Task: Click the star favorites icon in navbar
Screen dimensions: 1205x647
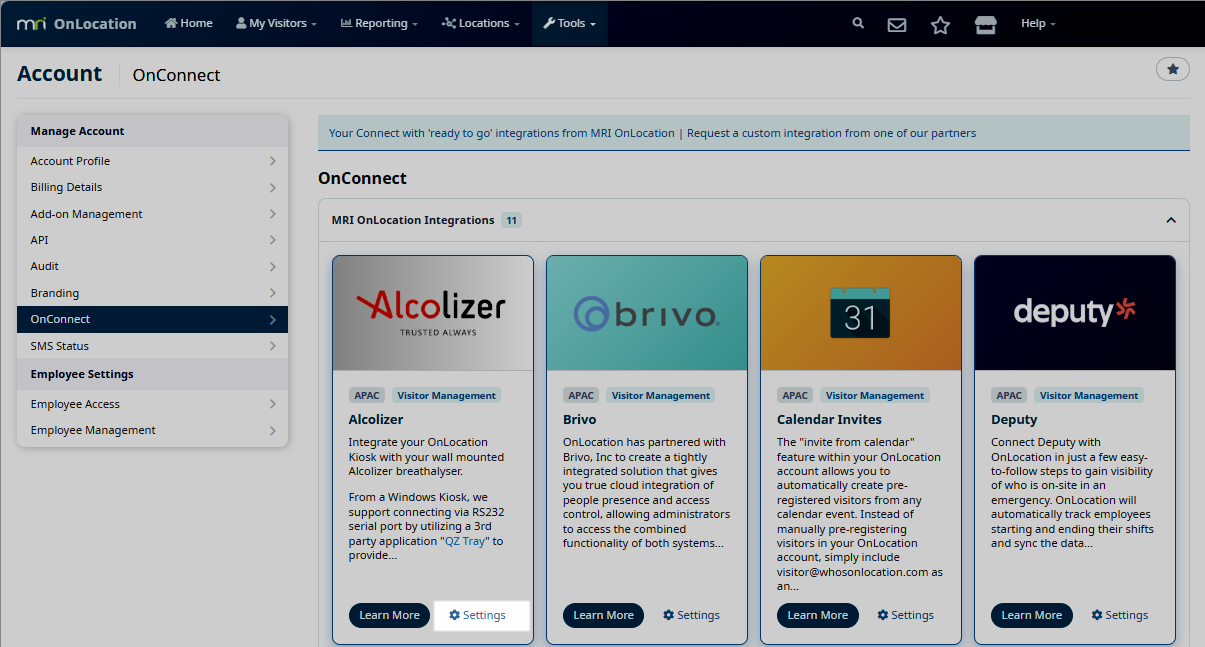Action: [940, 25]
